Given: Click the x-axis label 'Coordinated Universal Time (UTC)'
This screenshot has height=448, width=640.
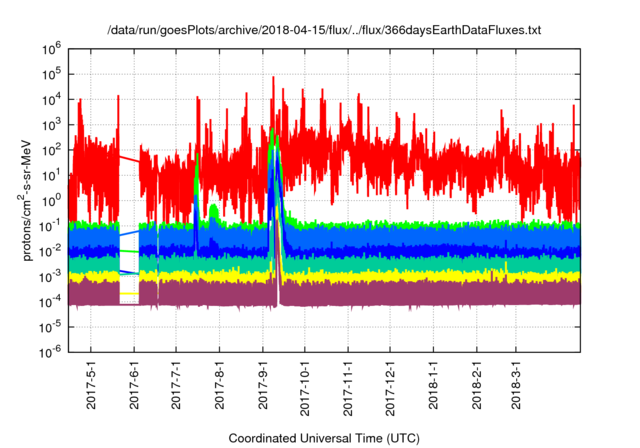Looking at the screenshot, I should 324,438.
